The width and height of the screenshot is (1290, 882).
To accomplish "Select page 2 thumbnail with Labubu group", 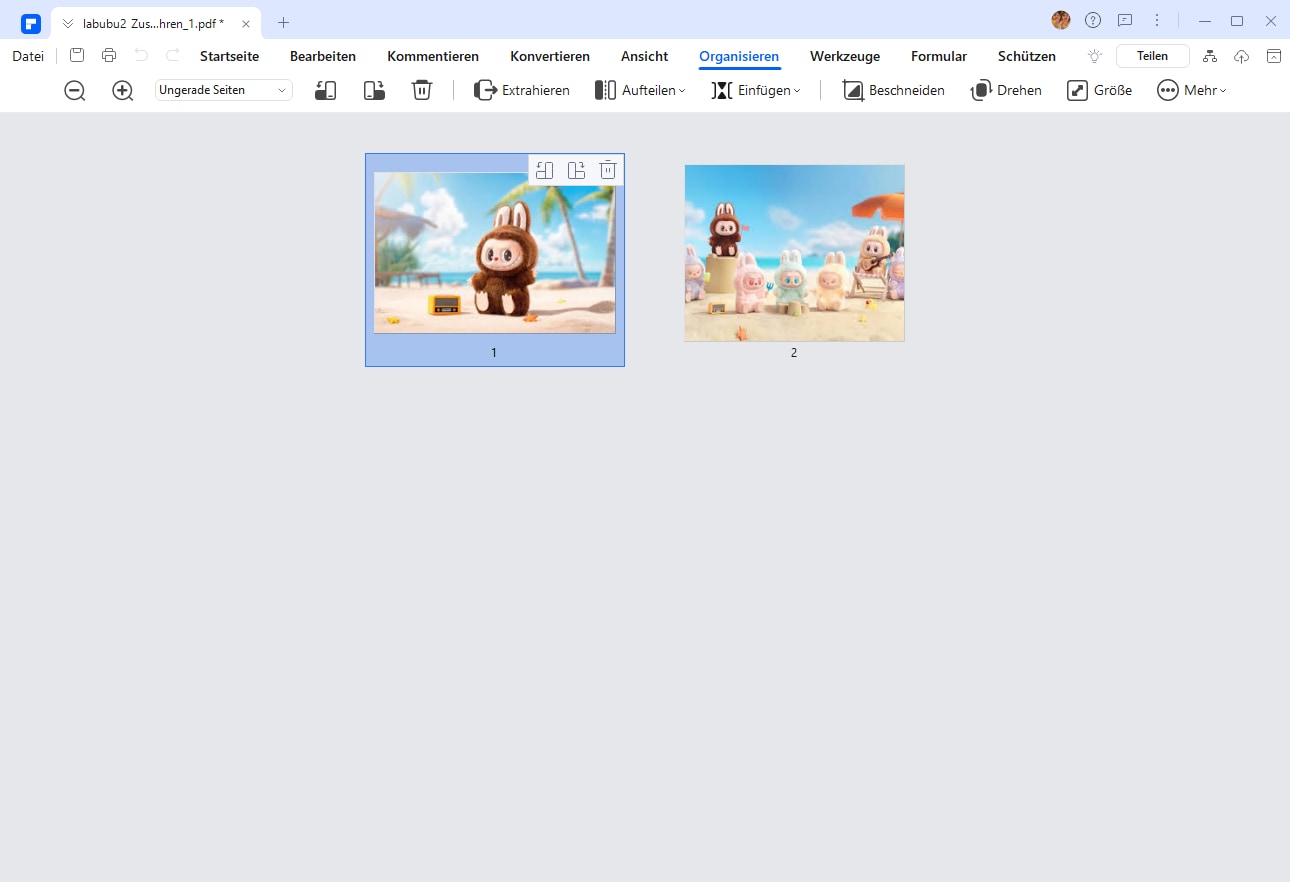I will pyautogui.click(x=794, y=253).
